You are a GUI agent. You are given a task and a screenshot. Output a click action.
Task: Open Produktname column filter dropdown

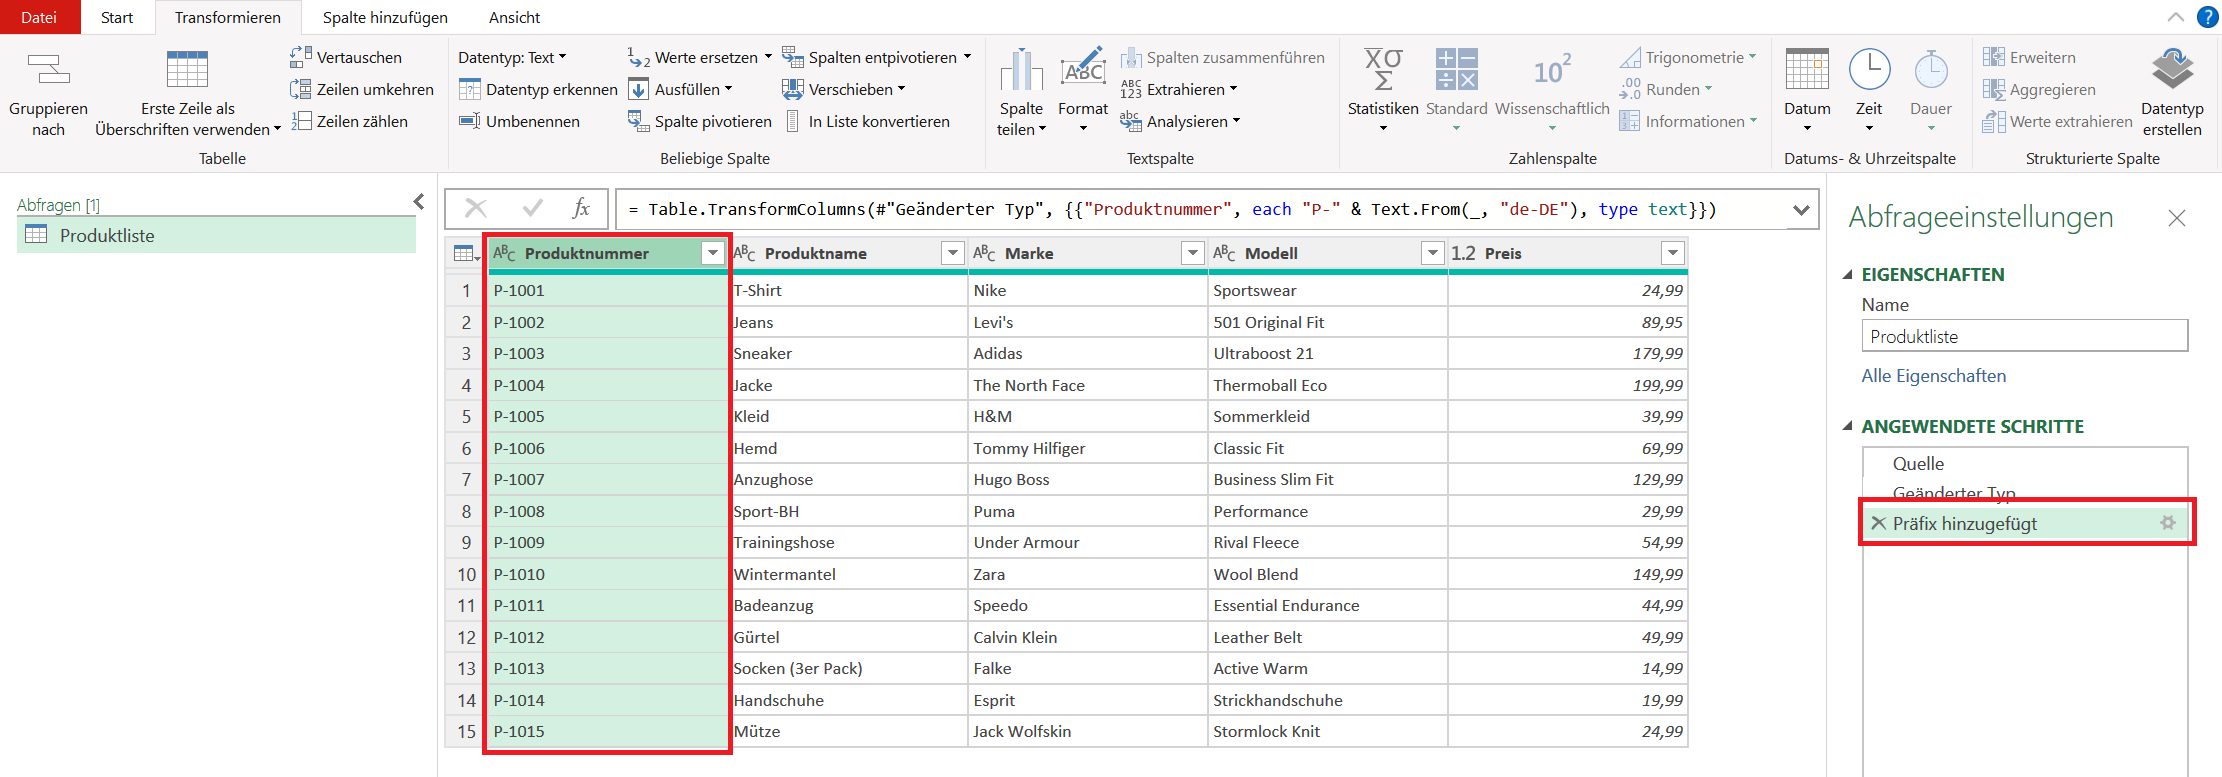tap(953, 253)
